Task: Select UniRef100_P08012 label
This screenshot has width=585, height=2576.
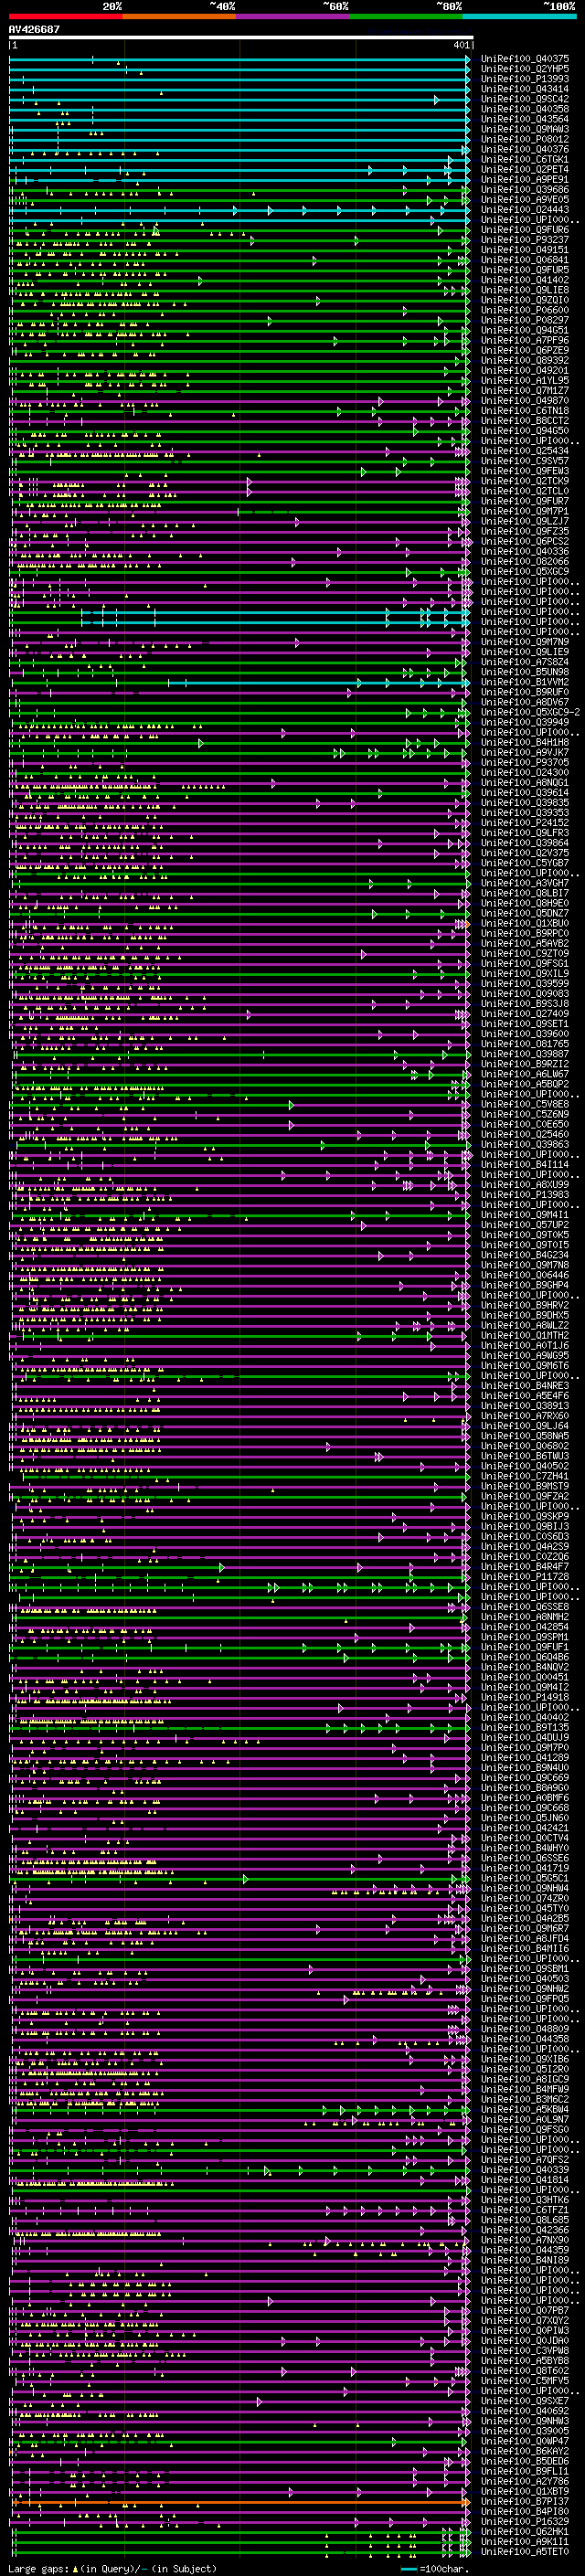Action: (525, 139)
